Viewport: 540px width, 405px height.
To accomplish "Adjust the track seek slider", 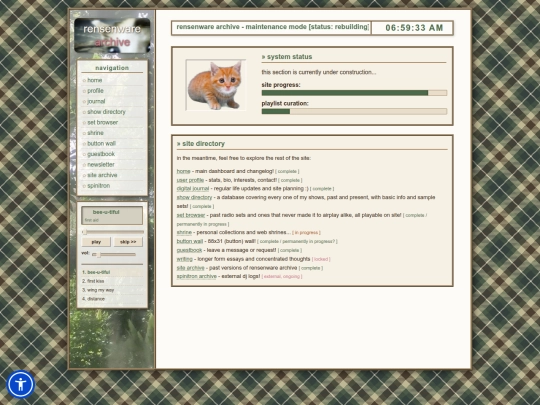I will [113, 232].
